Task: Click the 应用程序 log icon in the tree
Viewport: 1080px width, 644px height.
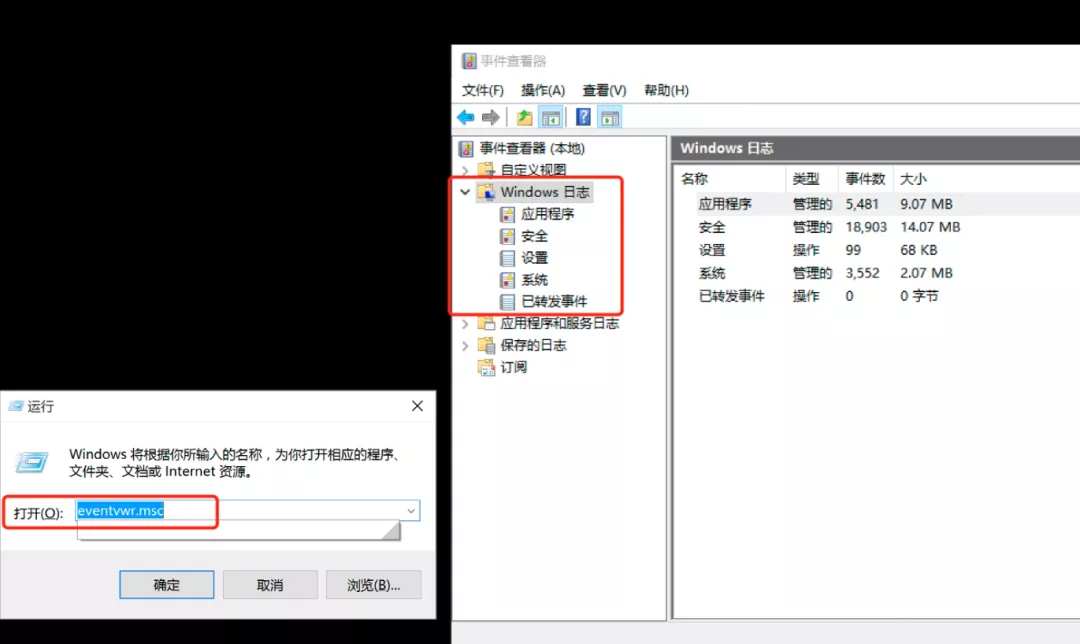Action: pyautogui.click(x=508, y=214)
